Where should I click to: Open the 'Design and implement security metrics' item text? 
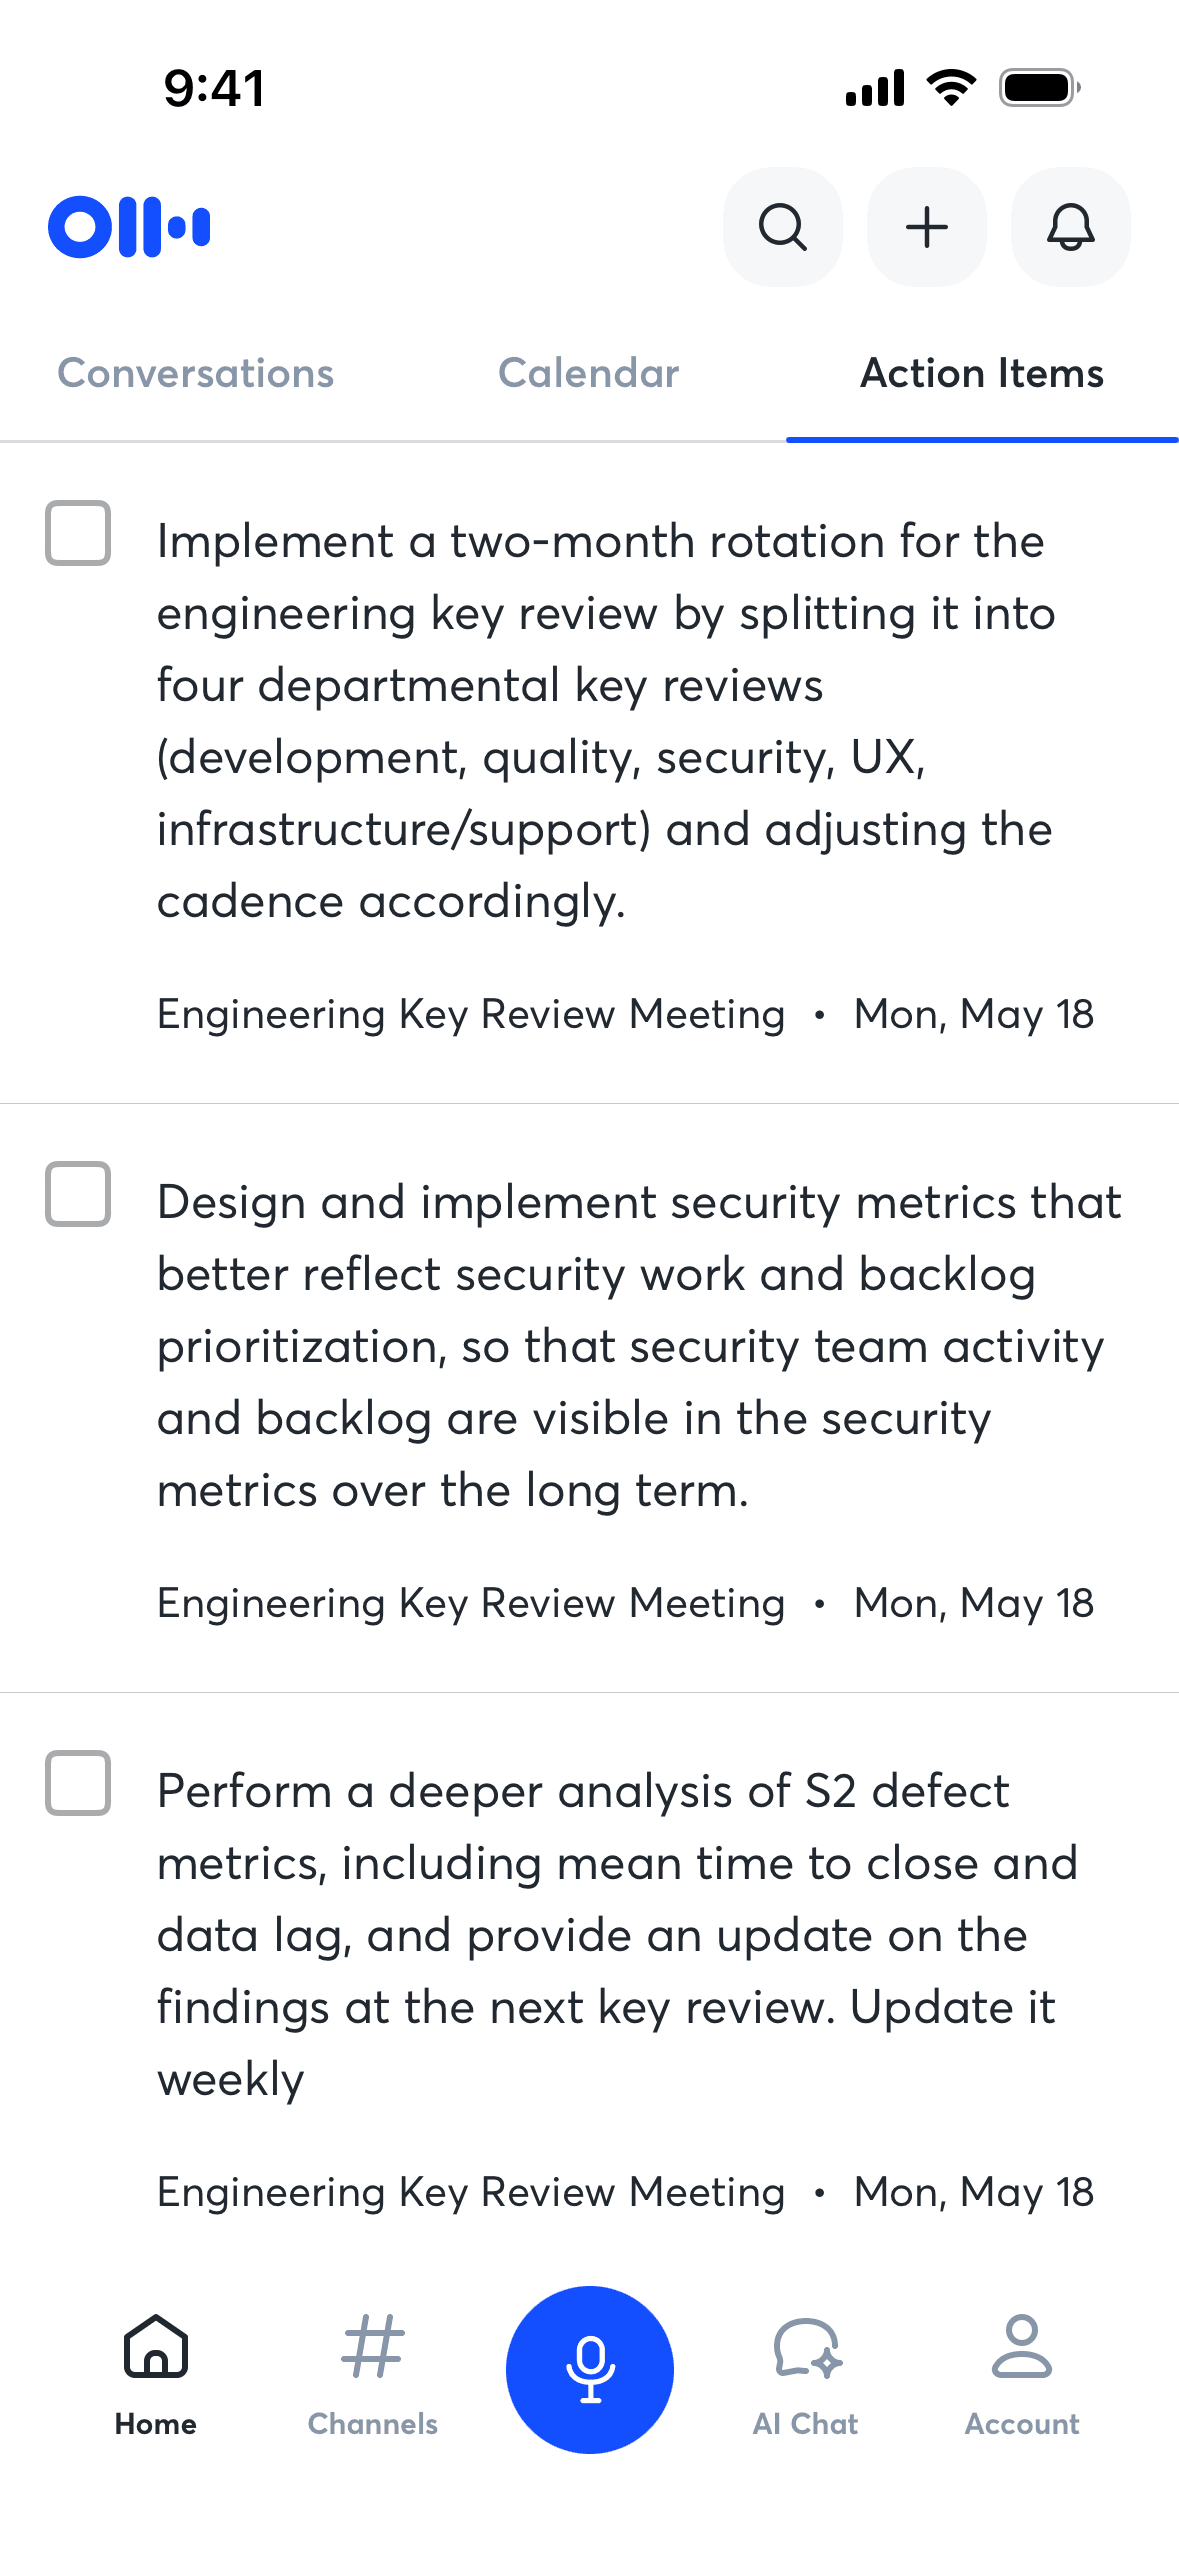640,1346
